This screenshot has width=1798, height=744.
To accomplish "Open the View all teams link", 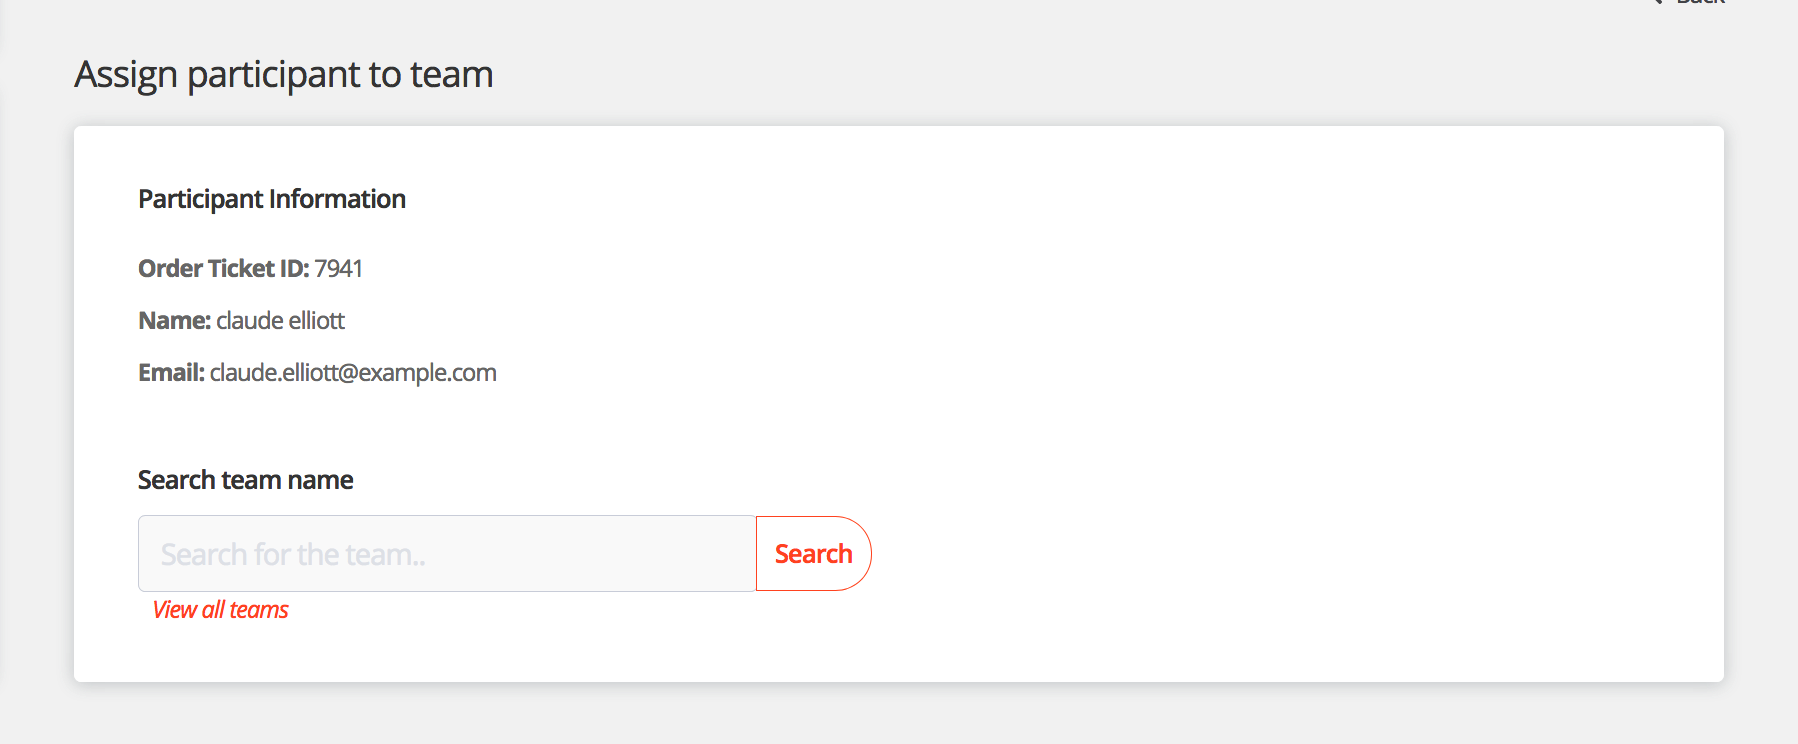I will pos(220,610).
